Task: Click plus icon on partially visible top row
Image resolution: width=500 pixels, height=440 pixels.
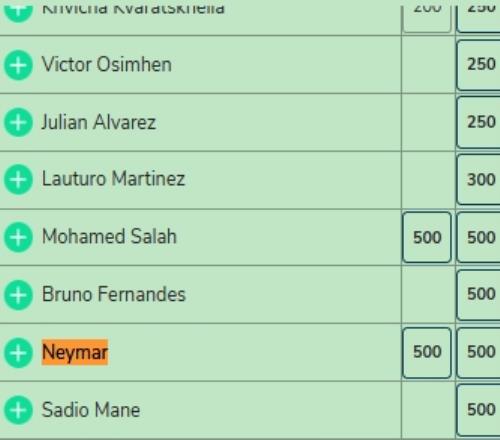Action: (x=18, y=11)
